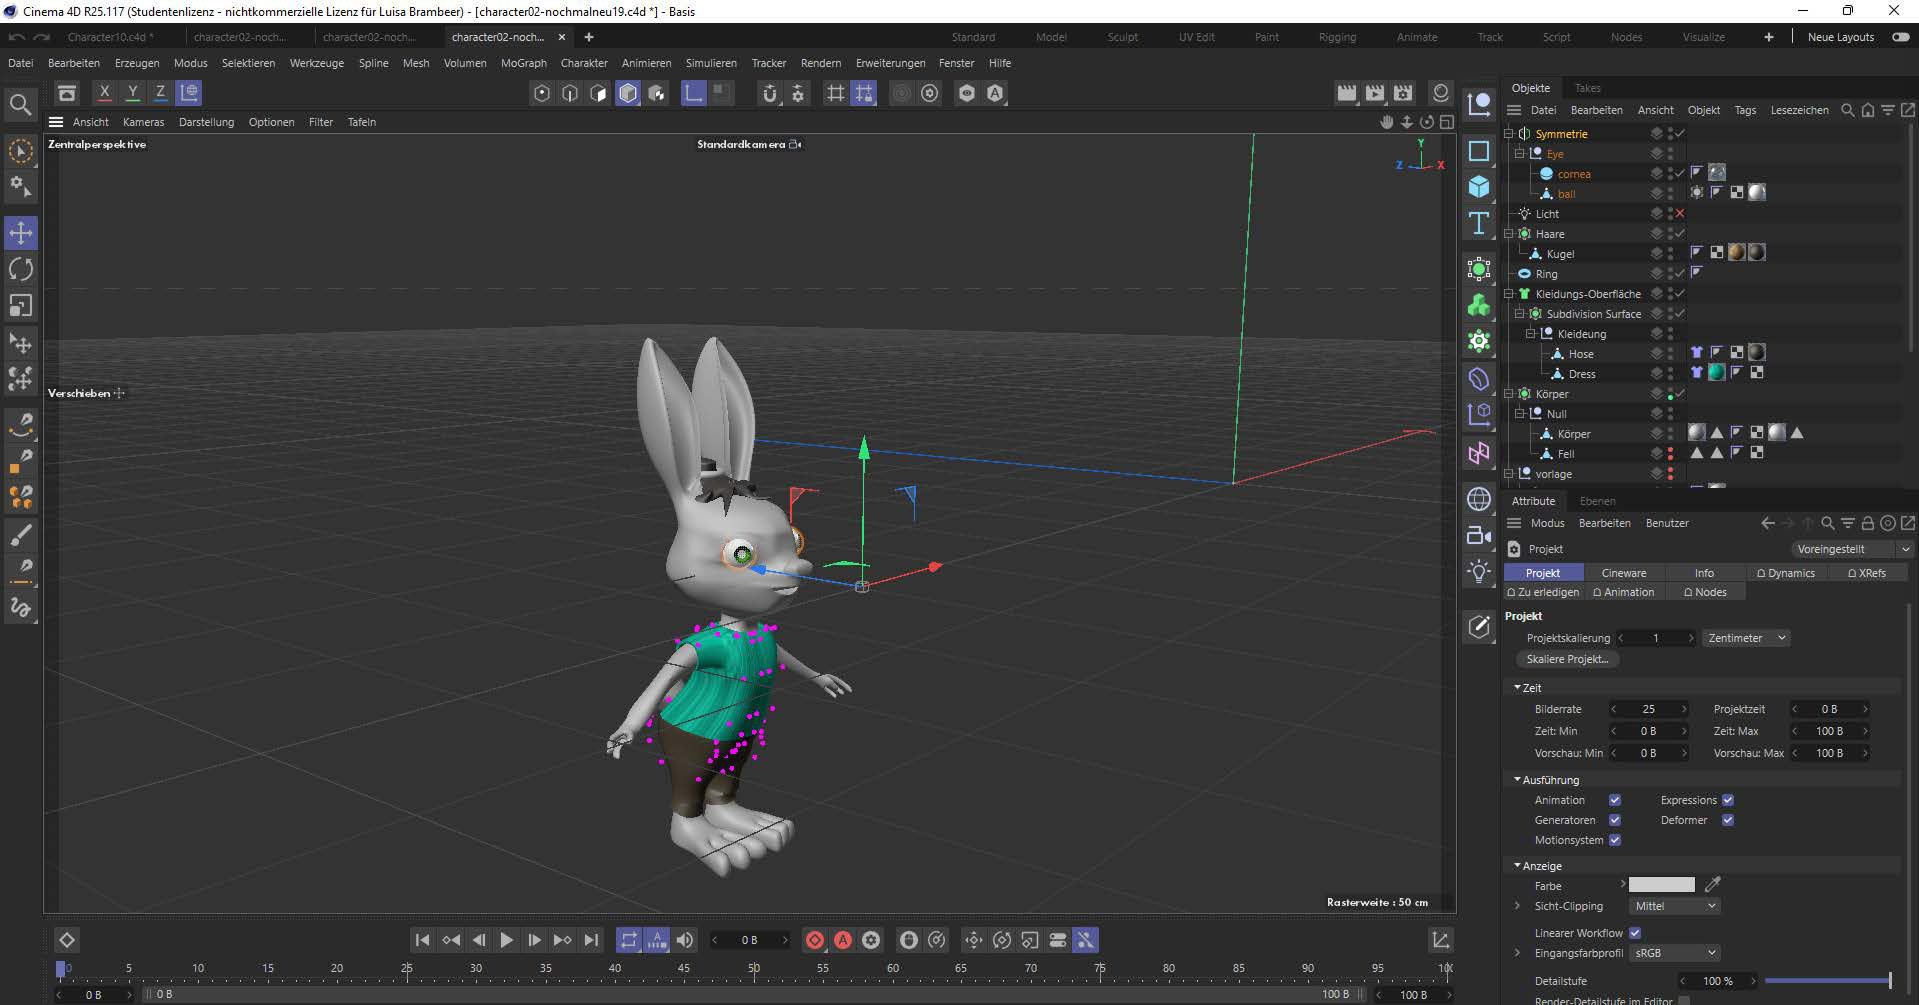Toggle Neue Layouts switch
The width and height of the screenshot is (1919, 1005).
(x=1900, y=37)
